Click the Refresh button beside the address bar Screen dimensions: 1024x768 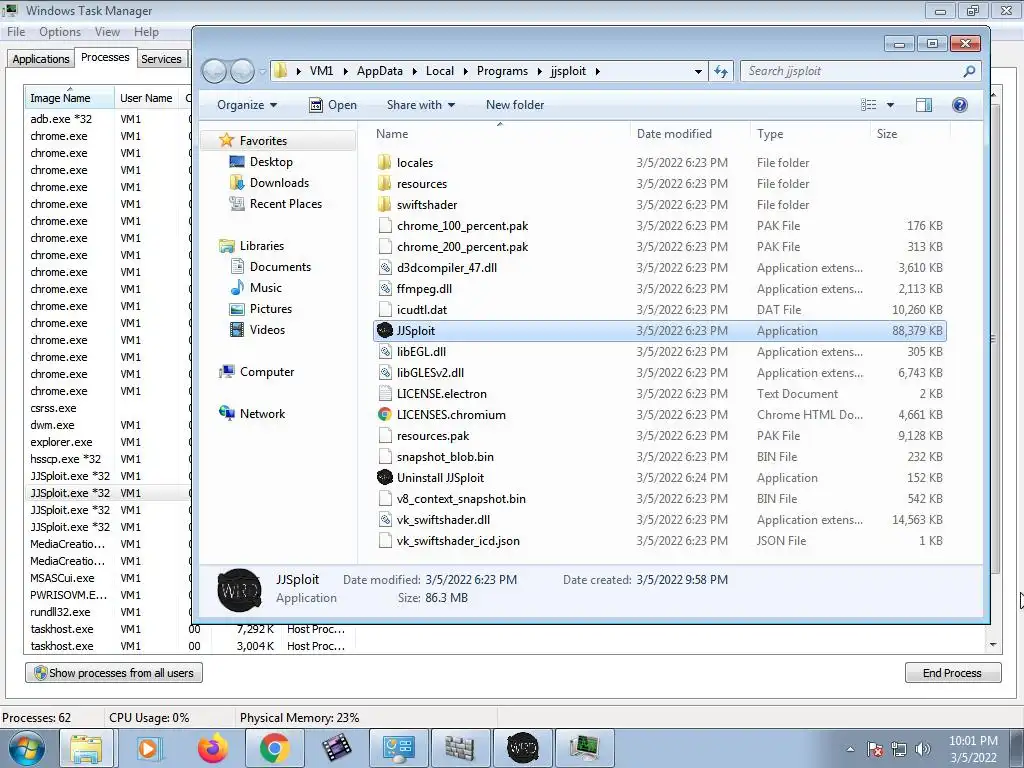click(x=721, y=71)
